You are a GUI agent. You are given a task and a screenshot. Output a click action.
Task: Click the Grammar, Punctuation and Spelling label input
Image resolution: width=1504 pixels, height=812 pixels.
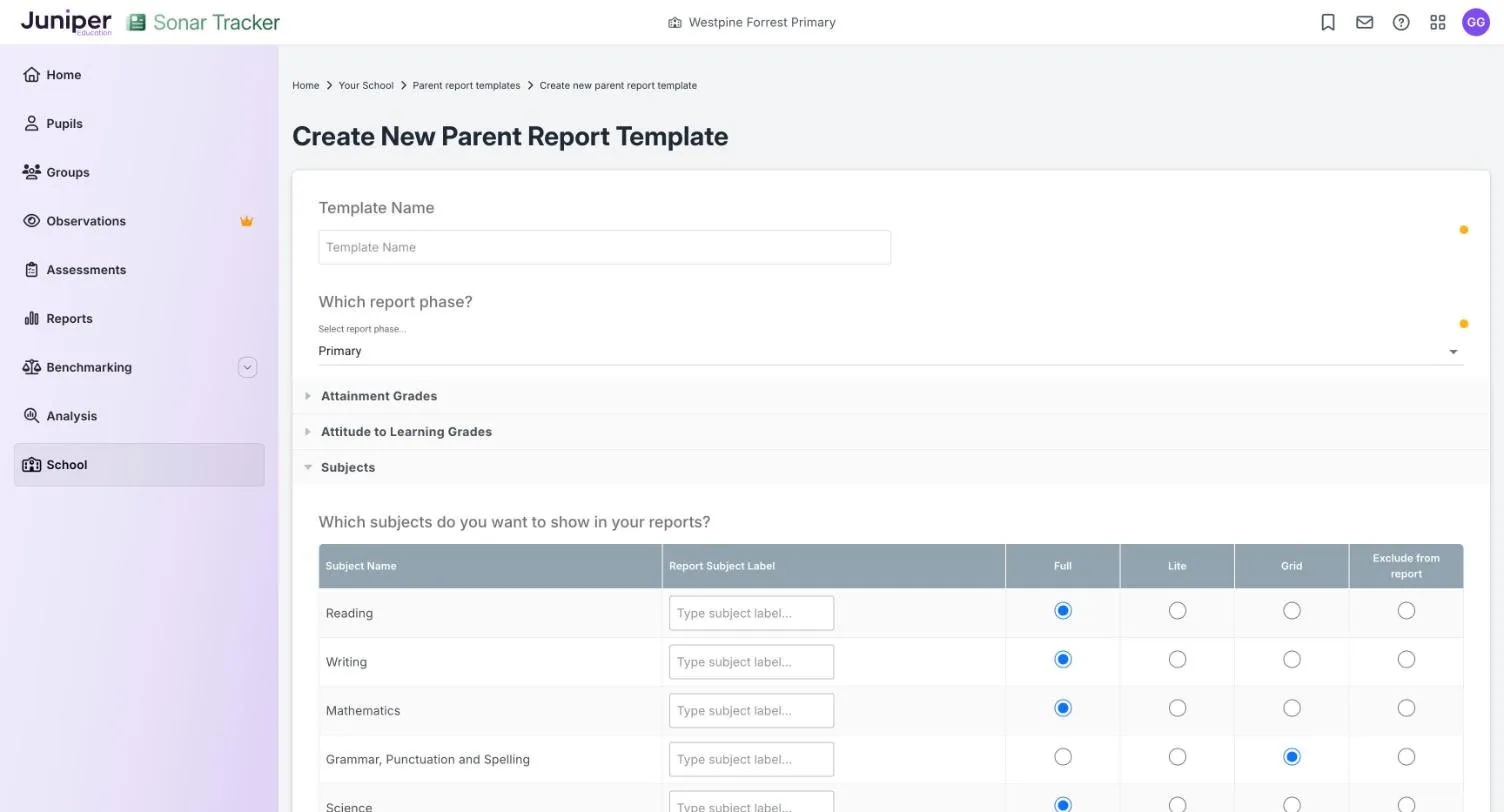[x=751, y=760]
